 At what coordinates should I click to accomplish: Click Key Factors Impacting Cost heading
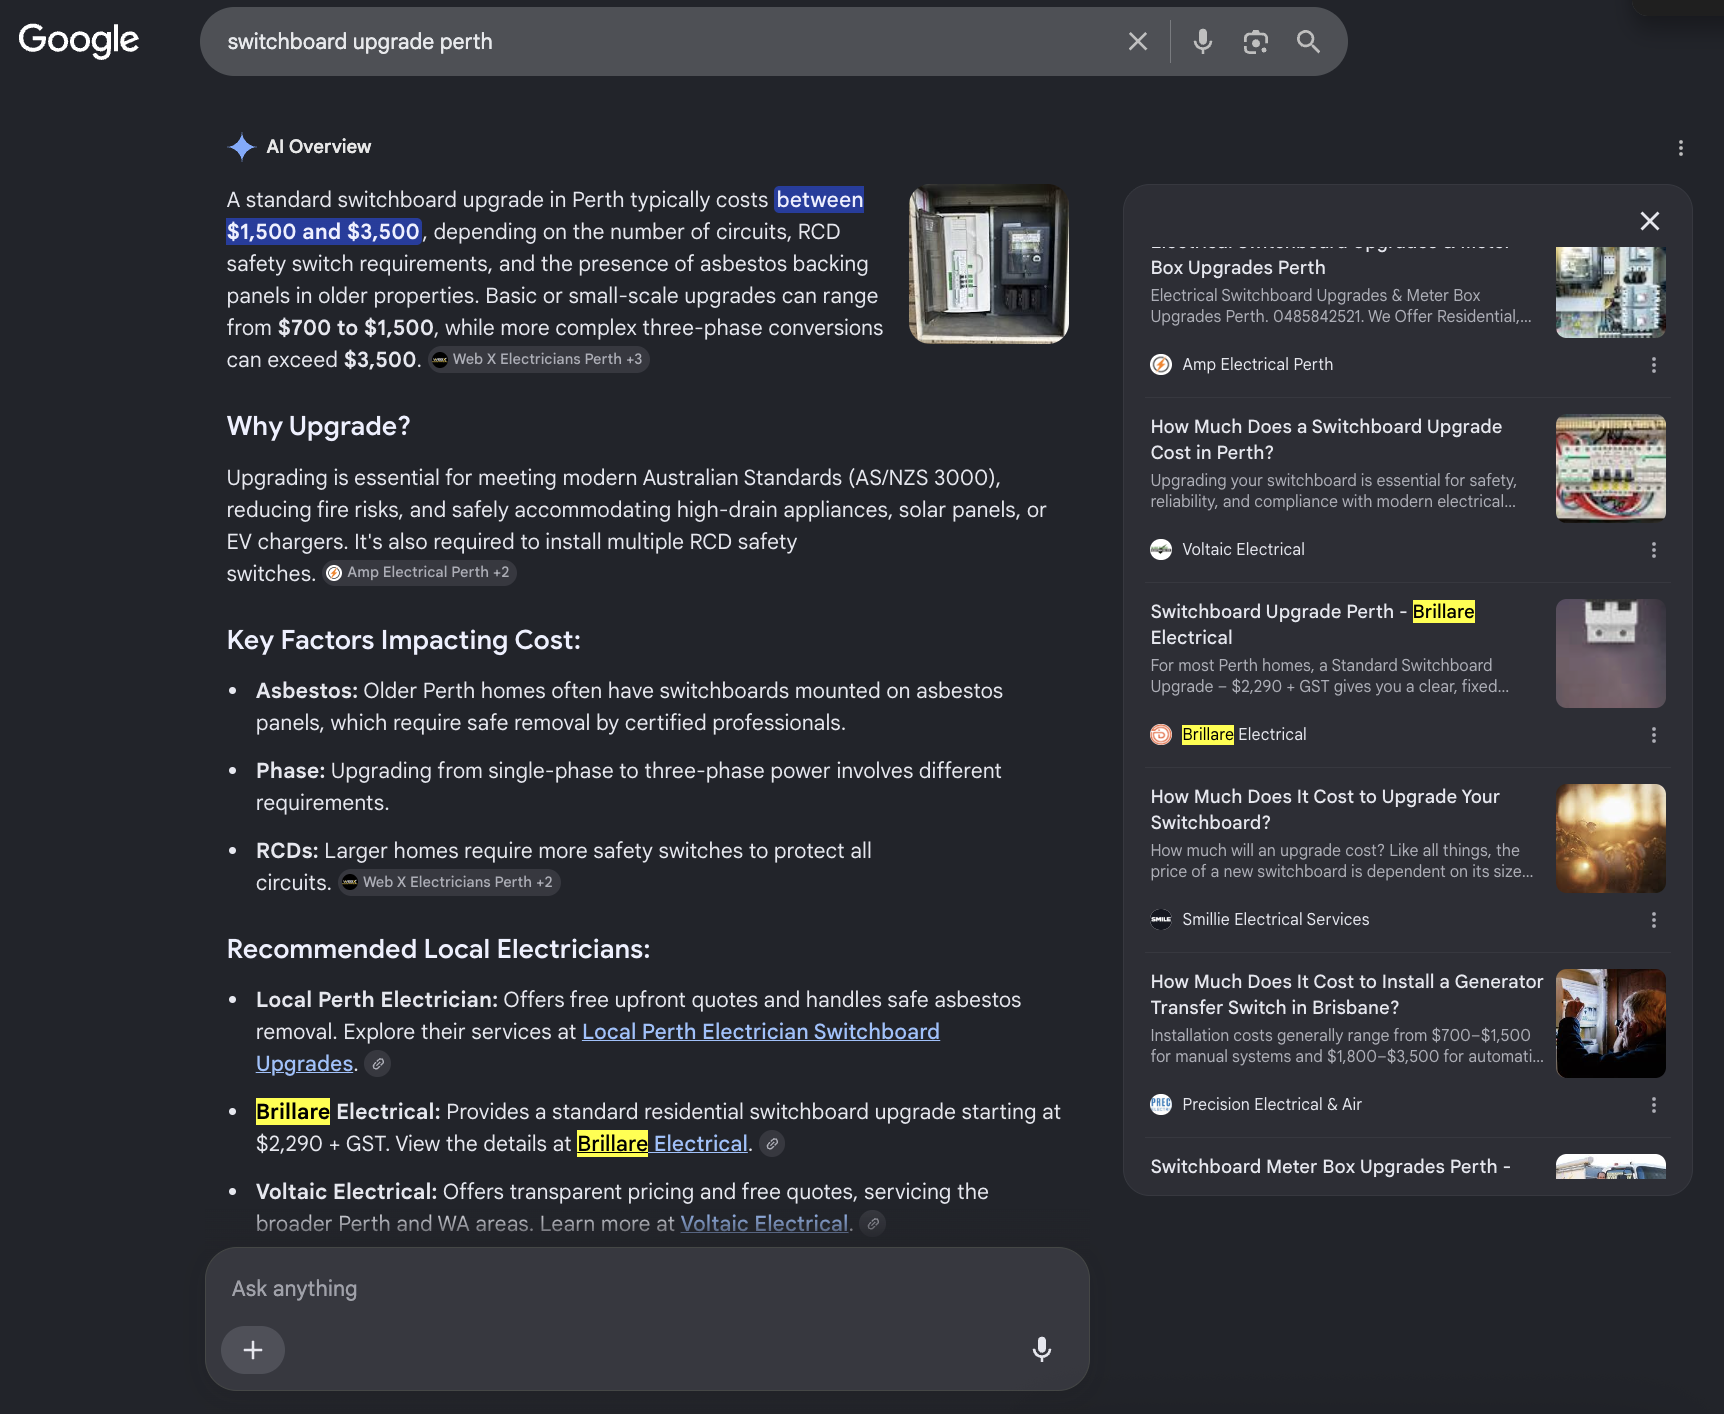(403, 640)
